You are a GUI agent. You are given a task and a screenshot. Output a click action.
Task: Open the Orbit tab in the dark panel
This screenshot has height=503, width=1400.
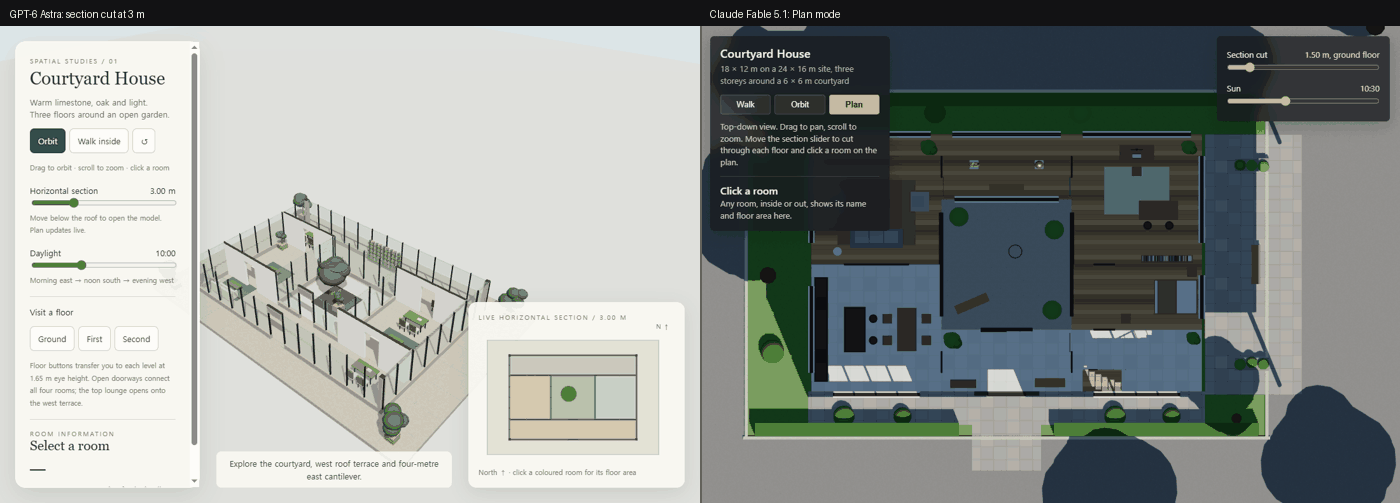click(800, 104)
